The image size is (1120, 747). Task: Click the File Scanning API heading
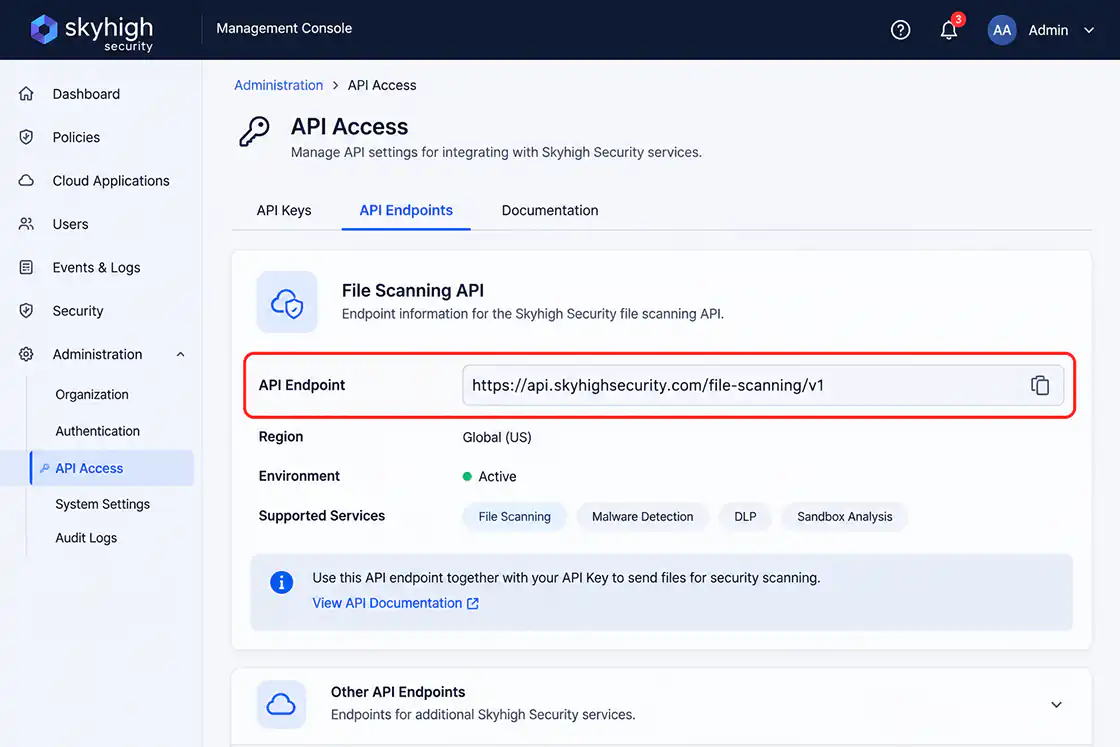coord(413,291)
